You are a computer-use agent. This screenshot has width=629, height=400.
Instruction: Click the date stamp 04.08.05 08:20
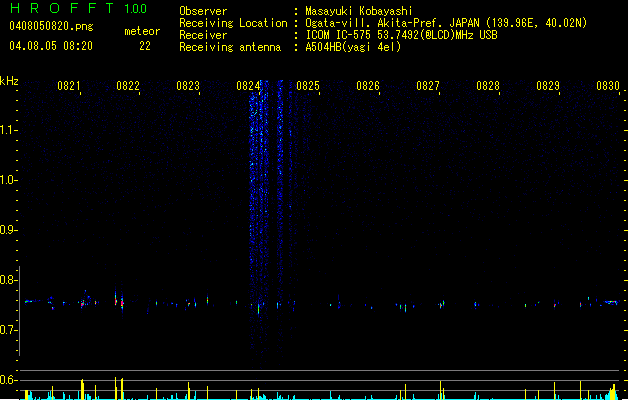tap(51, 46)
